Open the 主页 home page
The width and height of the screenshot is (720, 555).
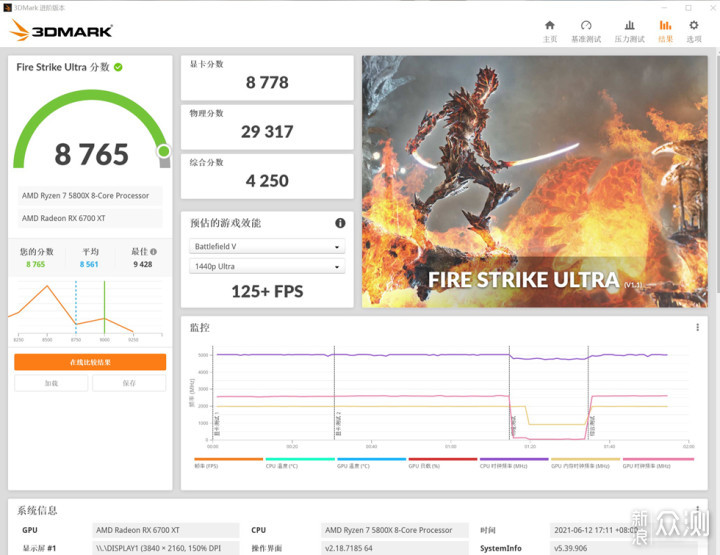[550, 31]
